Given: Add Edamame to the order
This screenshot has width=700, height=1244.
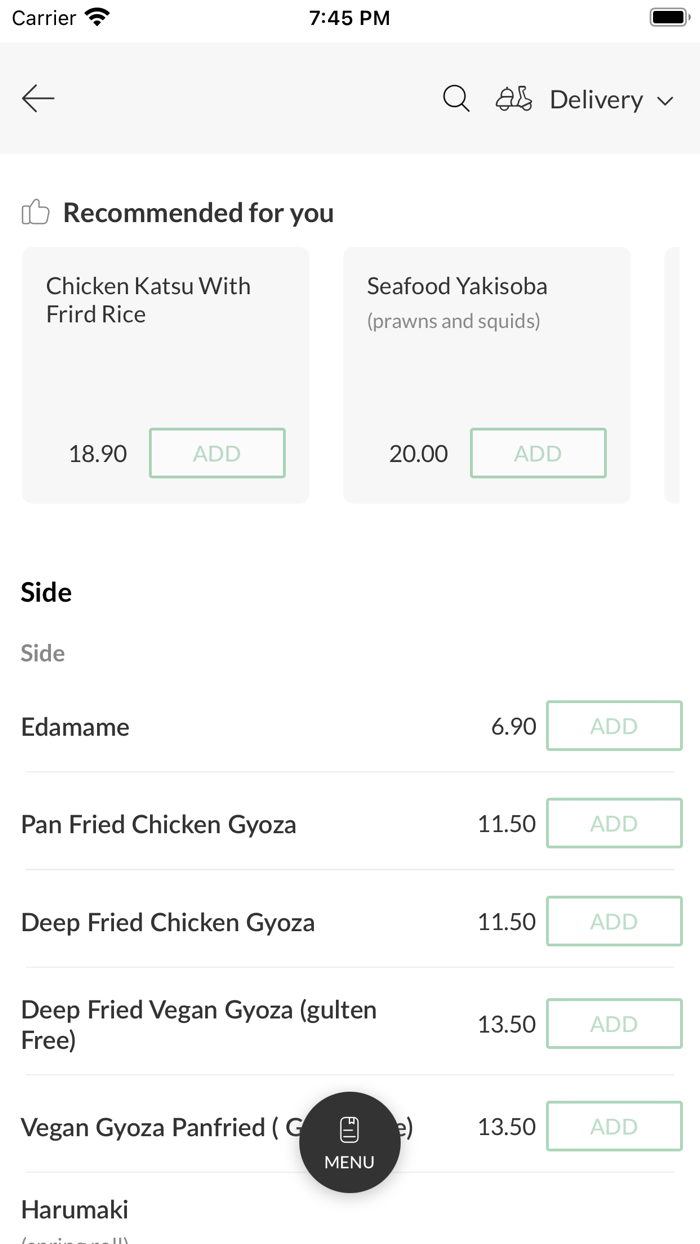Looking at the screenshot, I should tap(614, 726).
